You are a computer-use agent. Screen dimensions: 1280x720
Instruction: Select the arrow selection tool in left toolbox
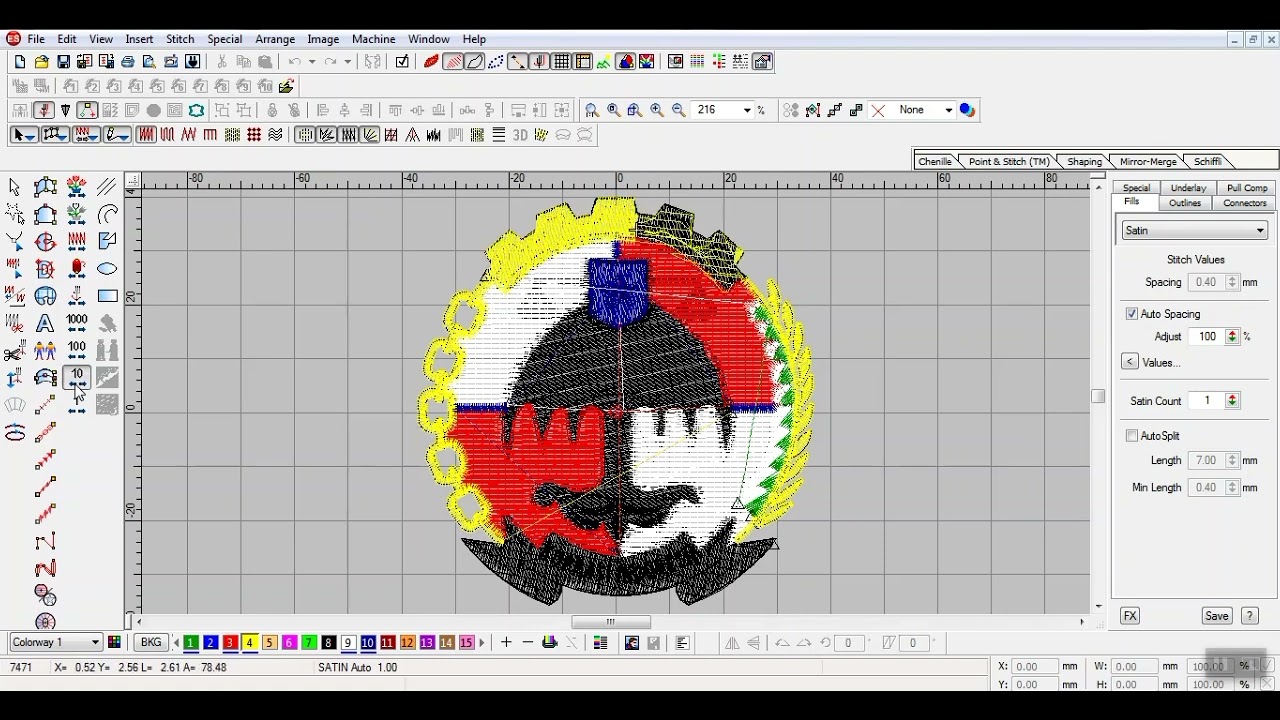coord(14,187)
